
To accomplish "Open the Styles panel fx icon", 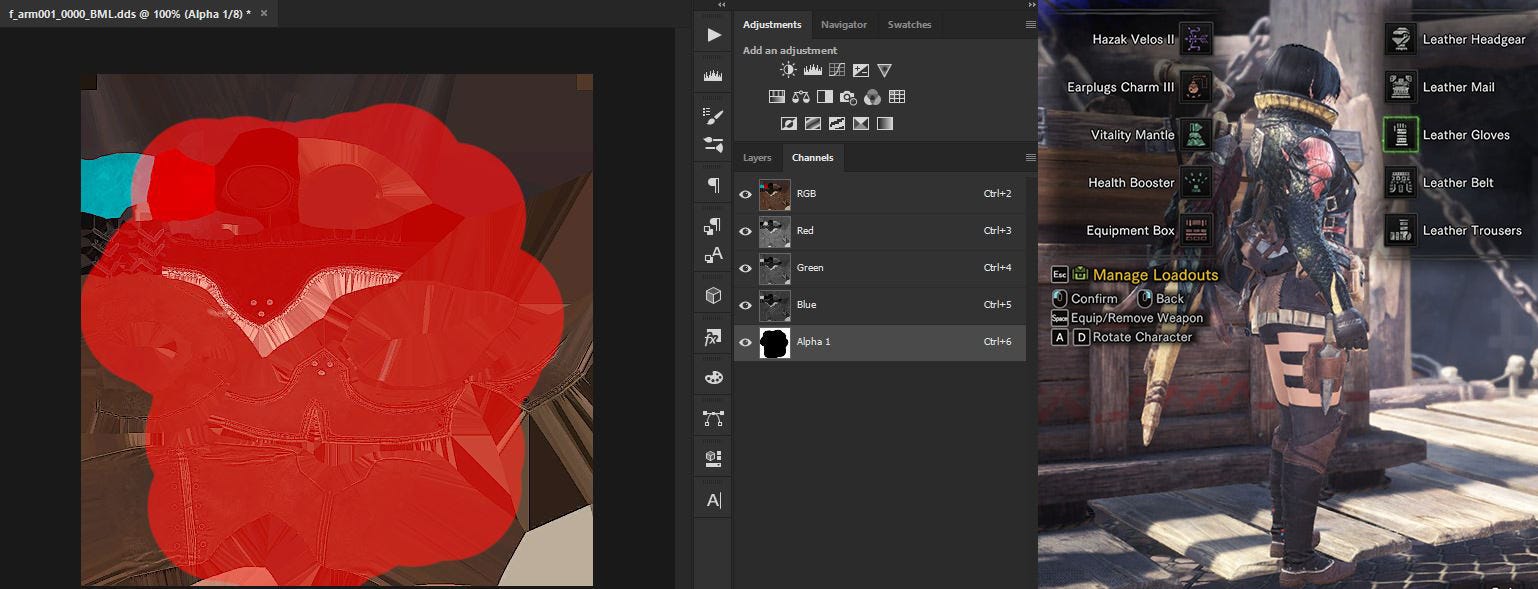I will (713, 338).
